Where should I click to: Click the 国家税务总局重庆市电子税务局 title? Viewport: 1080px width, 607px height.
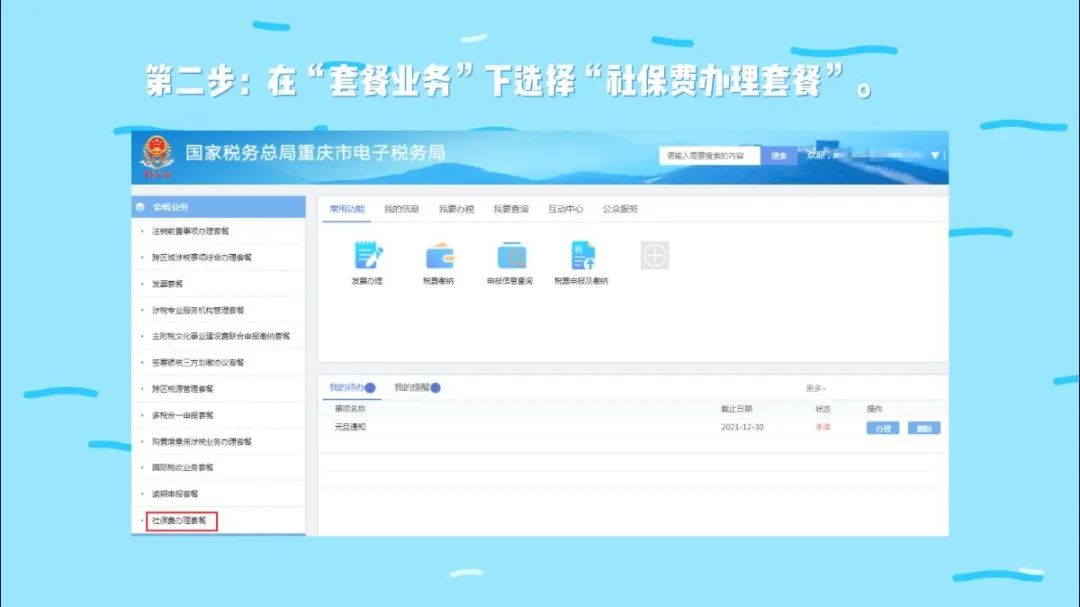point(315,153)
